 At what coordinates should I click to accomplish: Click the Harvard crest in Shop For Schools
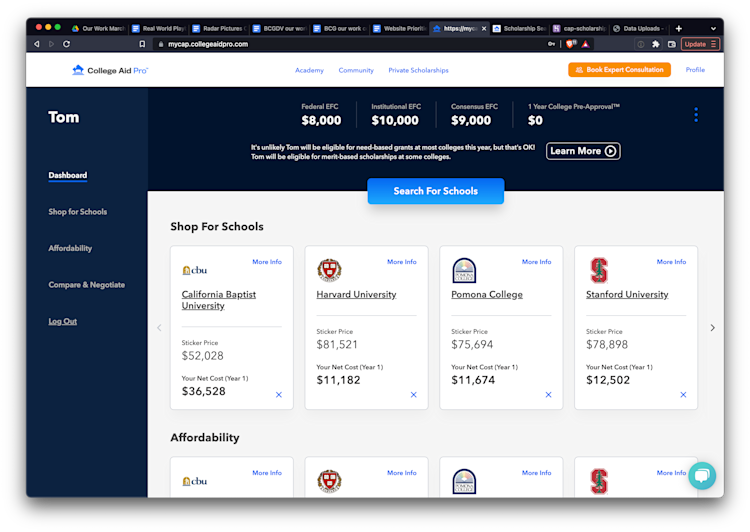pos(329,270)
